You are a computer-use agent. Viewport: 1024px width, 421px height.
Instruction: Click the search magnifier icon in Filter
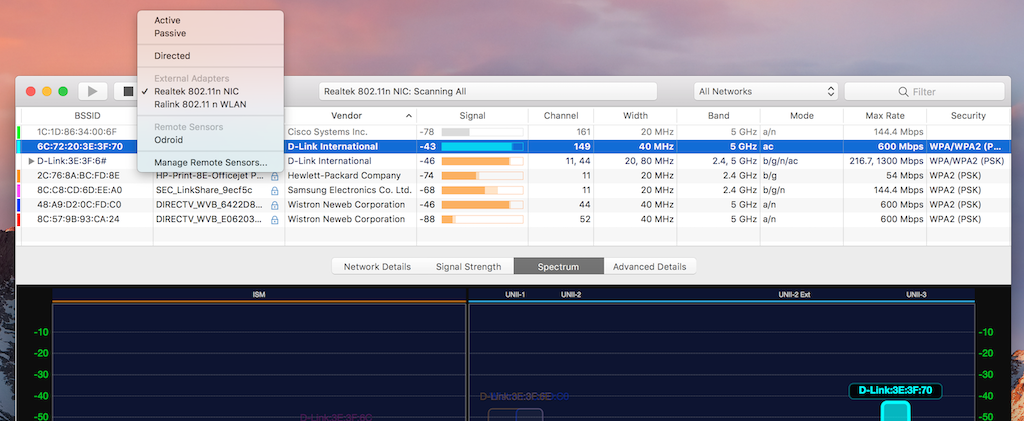point(903,92)
